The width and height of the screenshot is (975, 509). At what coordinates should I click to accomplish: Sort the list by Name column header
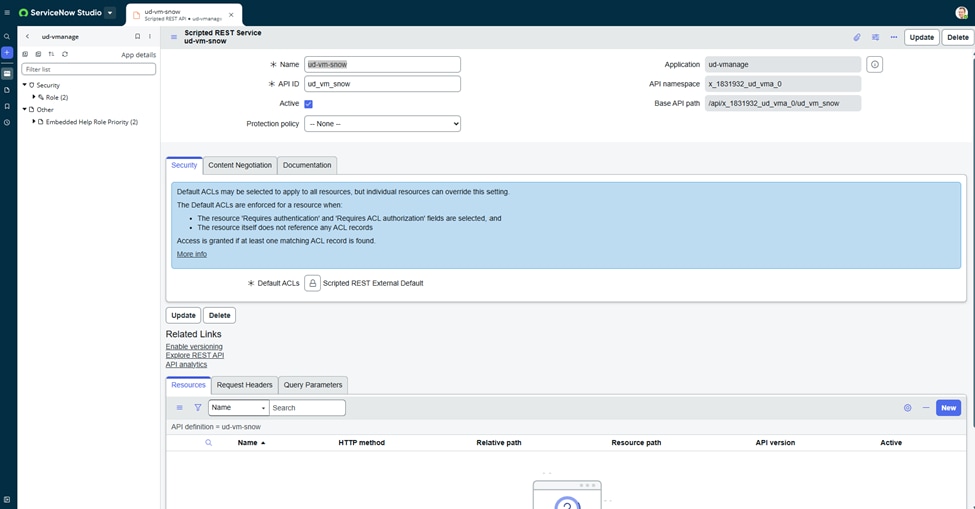point(248,442)
